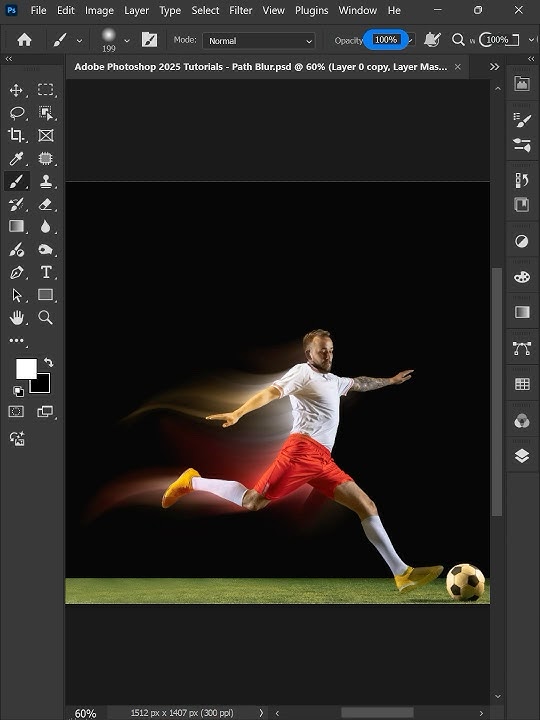Select the Hand tool
540x720 pixels.
click(17, 317)
